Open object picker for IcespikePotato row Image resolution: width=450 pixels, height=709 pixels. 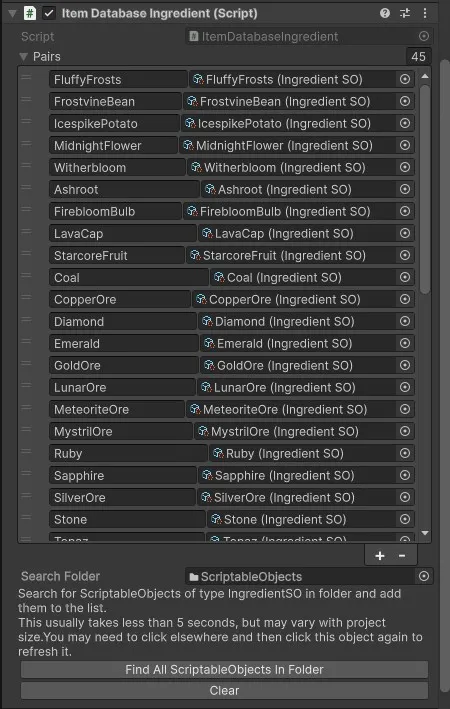(405, 123)
